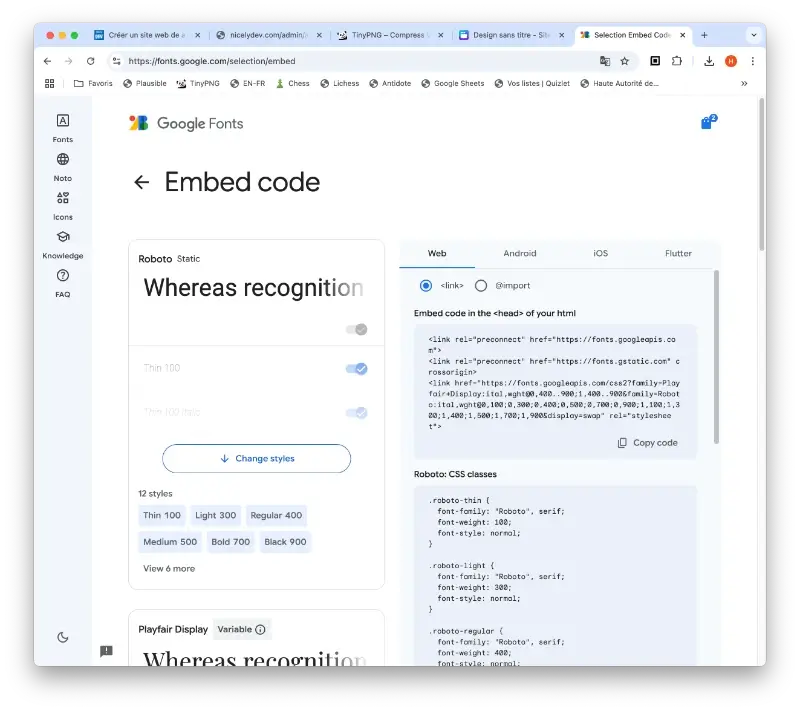
Task: Switch to the Flutter tab
Action: [x=678, y=253]
